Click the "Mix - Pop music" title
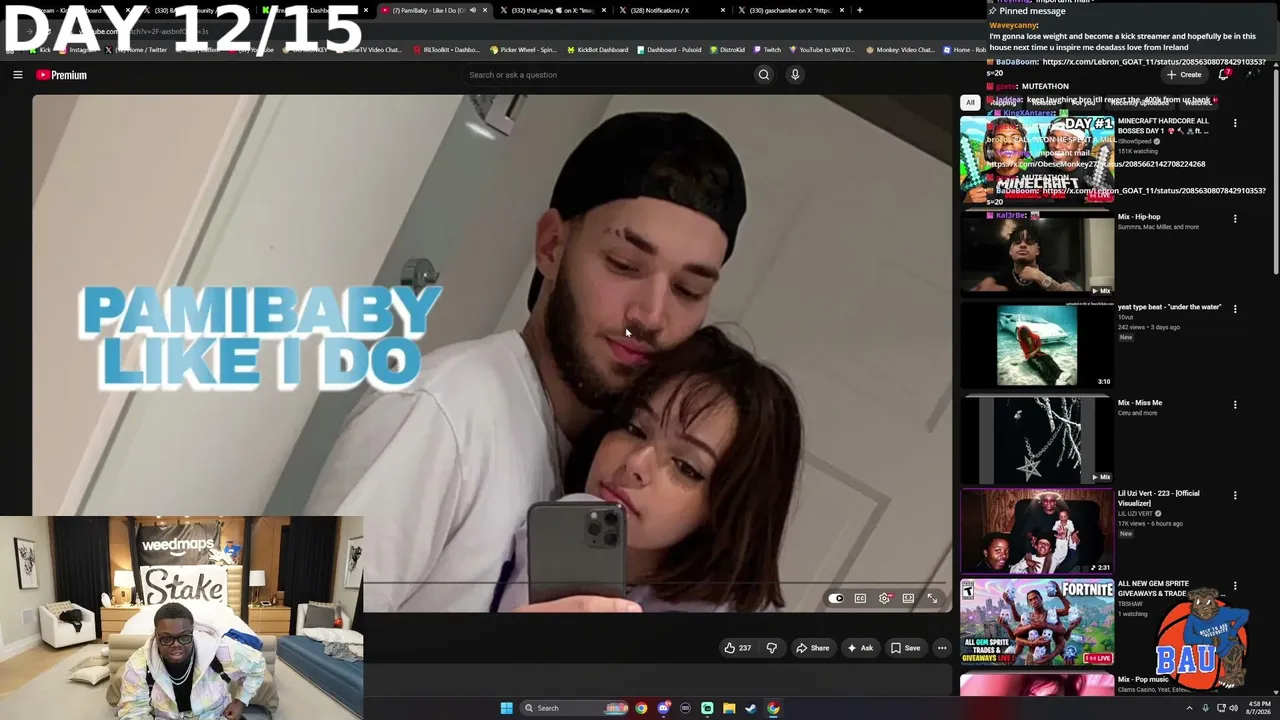This screenshot has width=1280, height=720. pos(1143,679)
